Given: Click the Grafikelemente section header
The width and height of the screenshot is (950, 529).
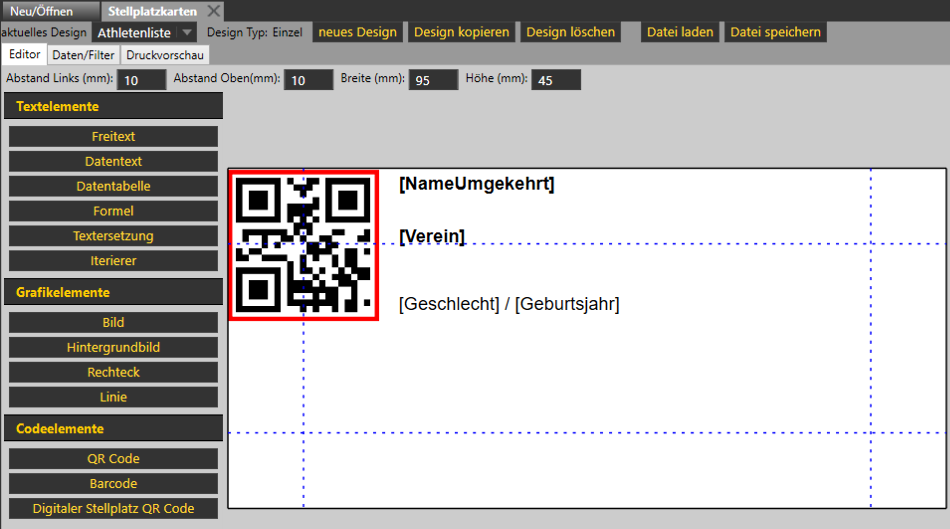Looking at the screenshot, I should pyautogui.click(x=113, y=292).
